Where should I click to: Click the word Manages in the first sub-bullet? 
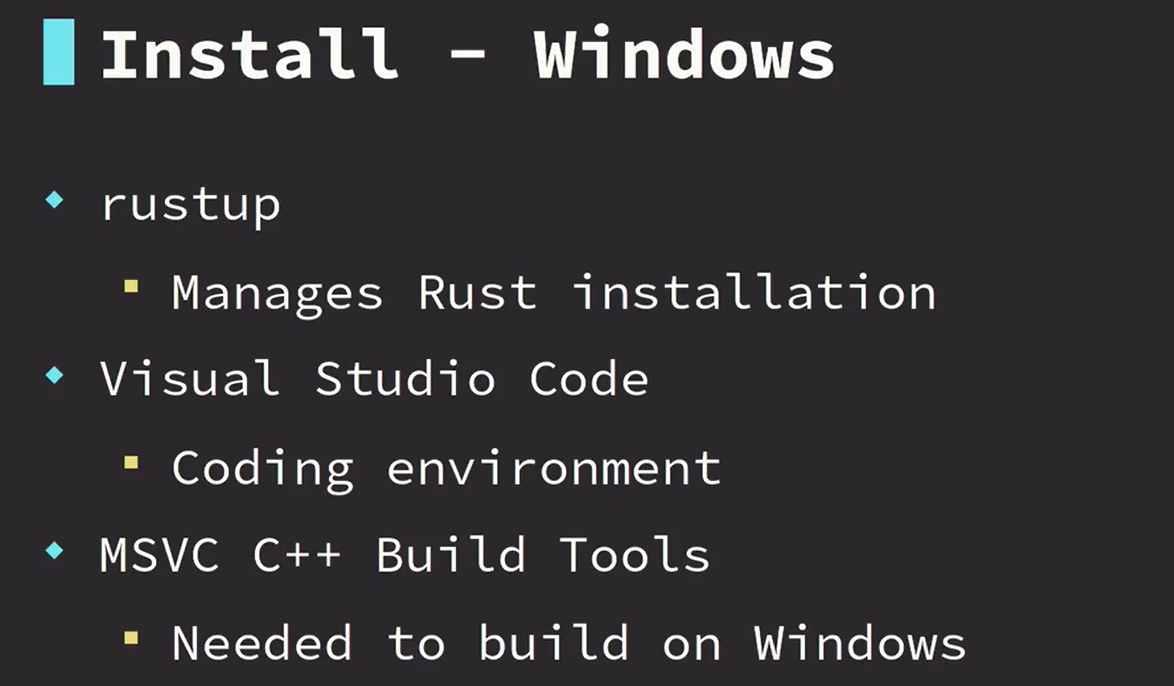click(x=277, y=293)
